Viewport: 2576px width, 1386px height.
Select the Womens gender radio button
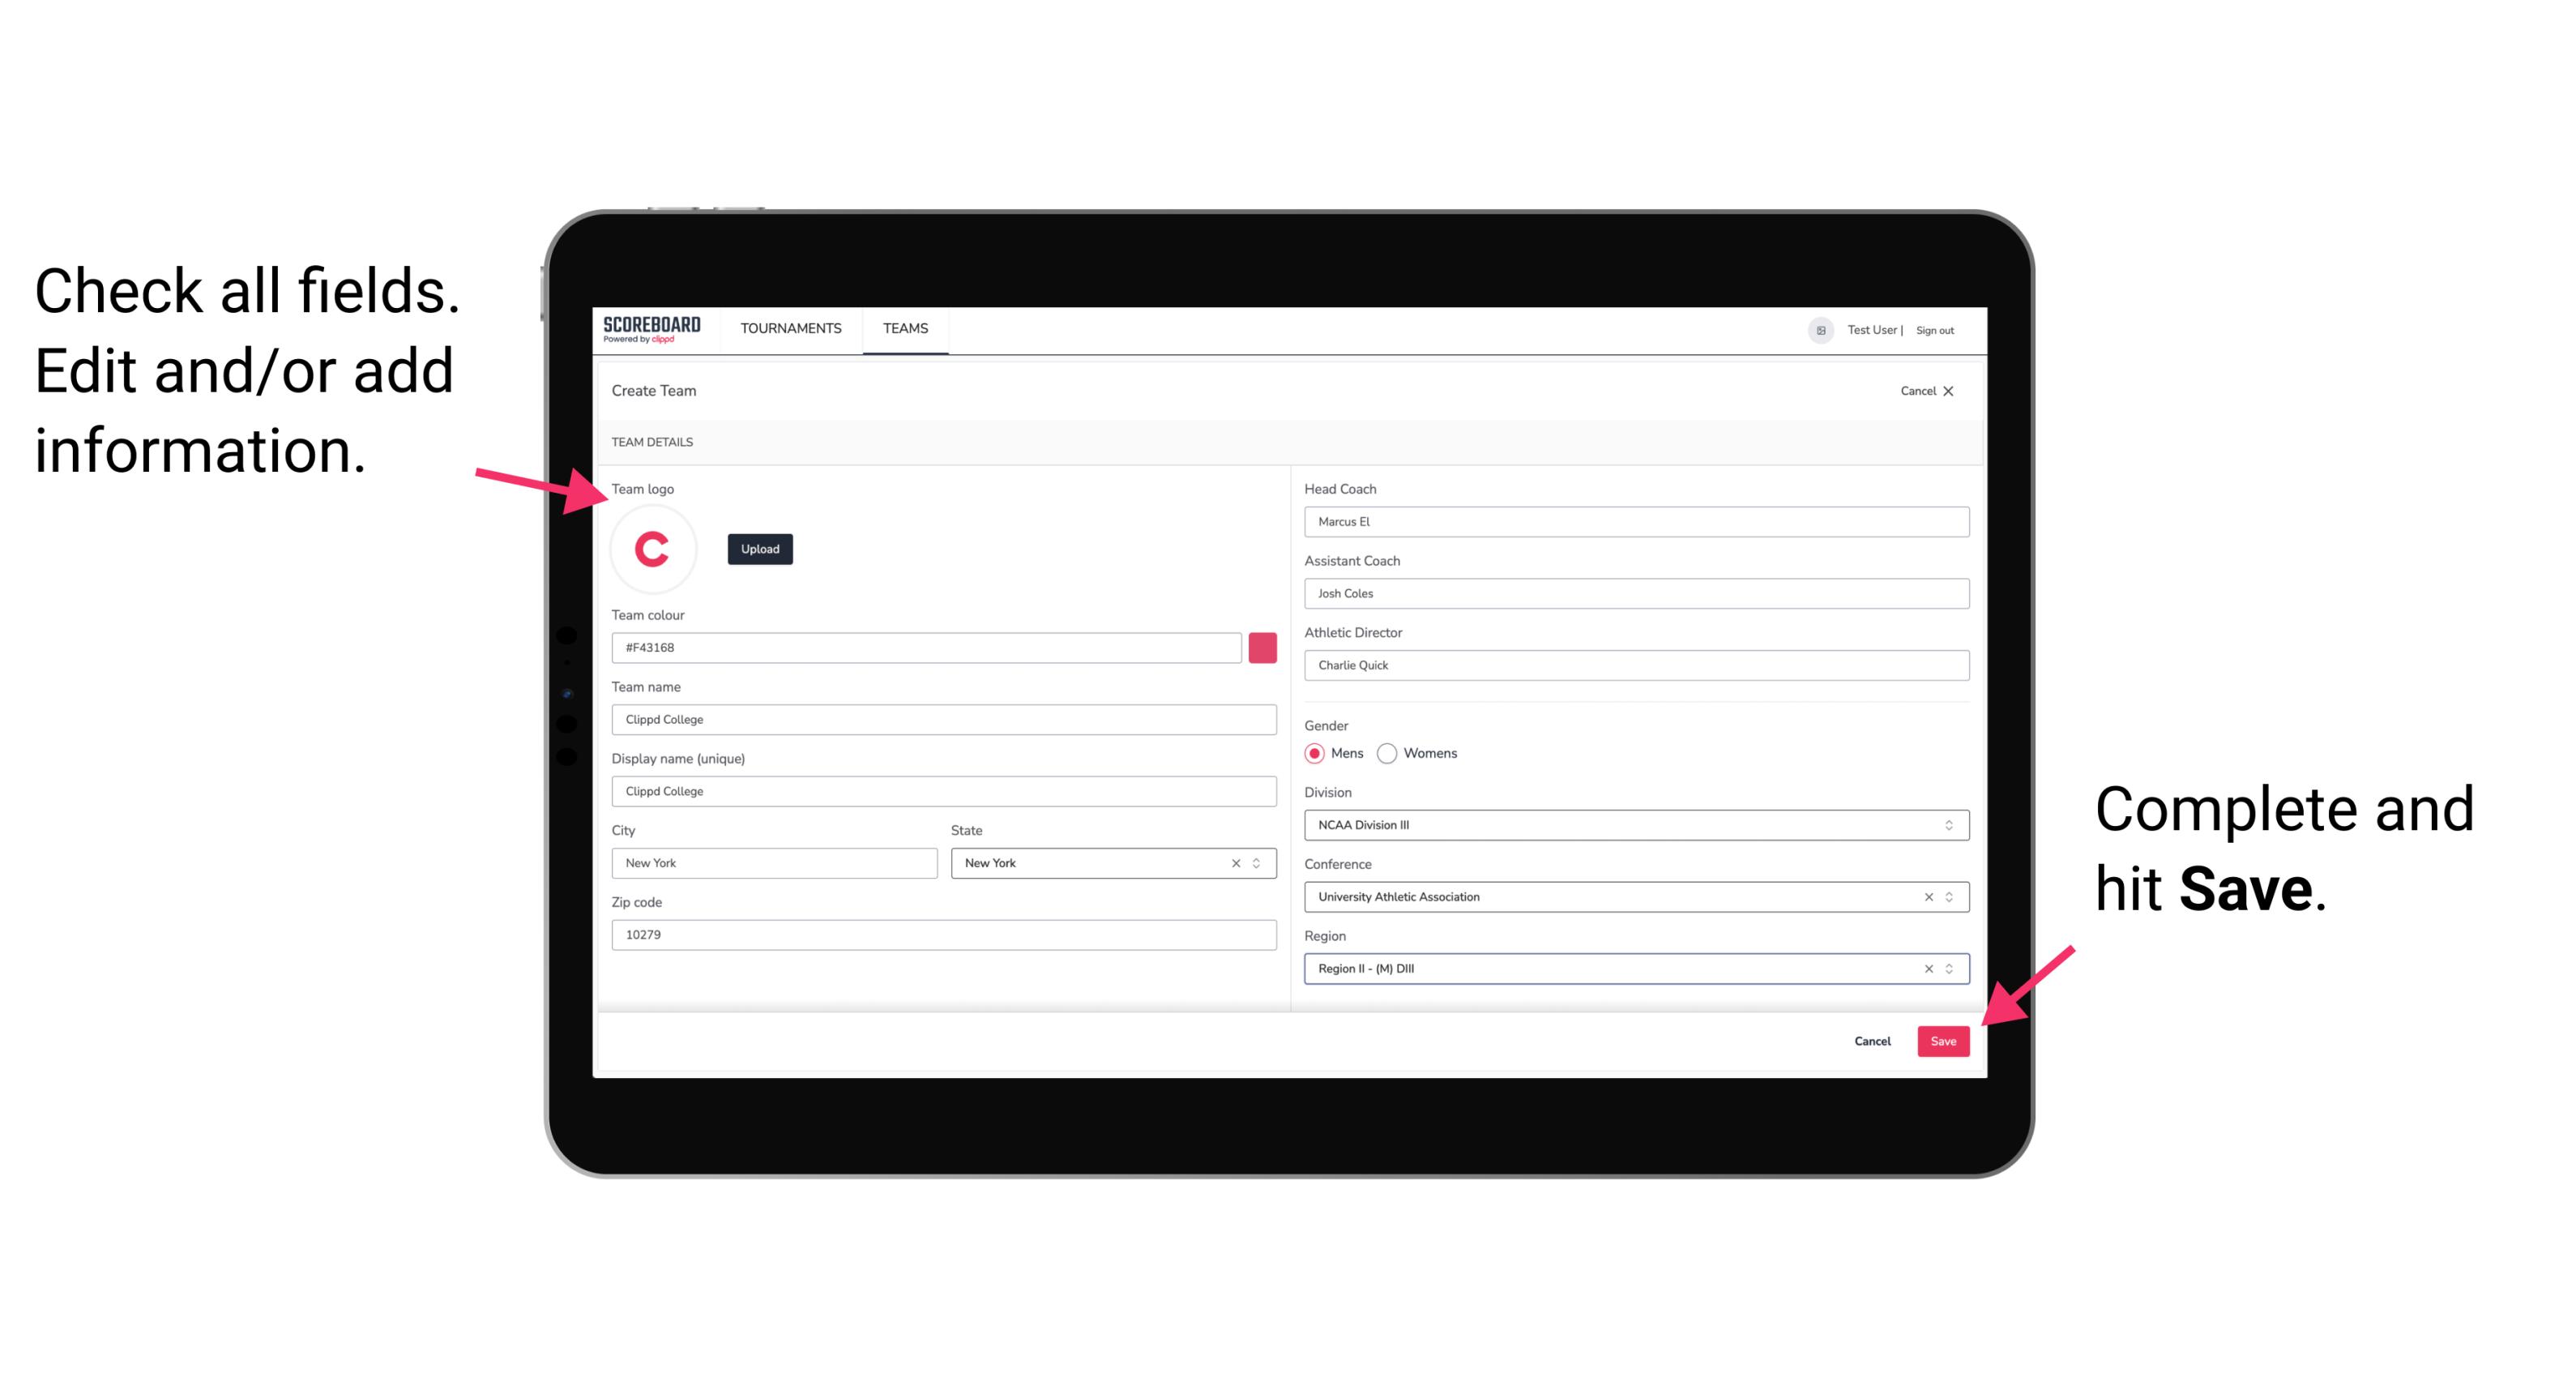coord(1394,753)
